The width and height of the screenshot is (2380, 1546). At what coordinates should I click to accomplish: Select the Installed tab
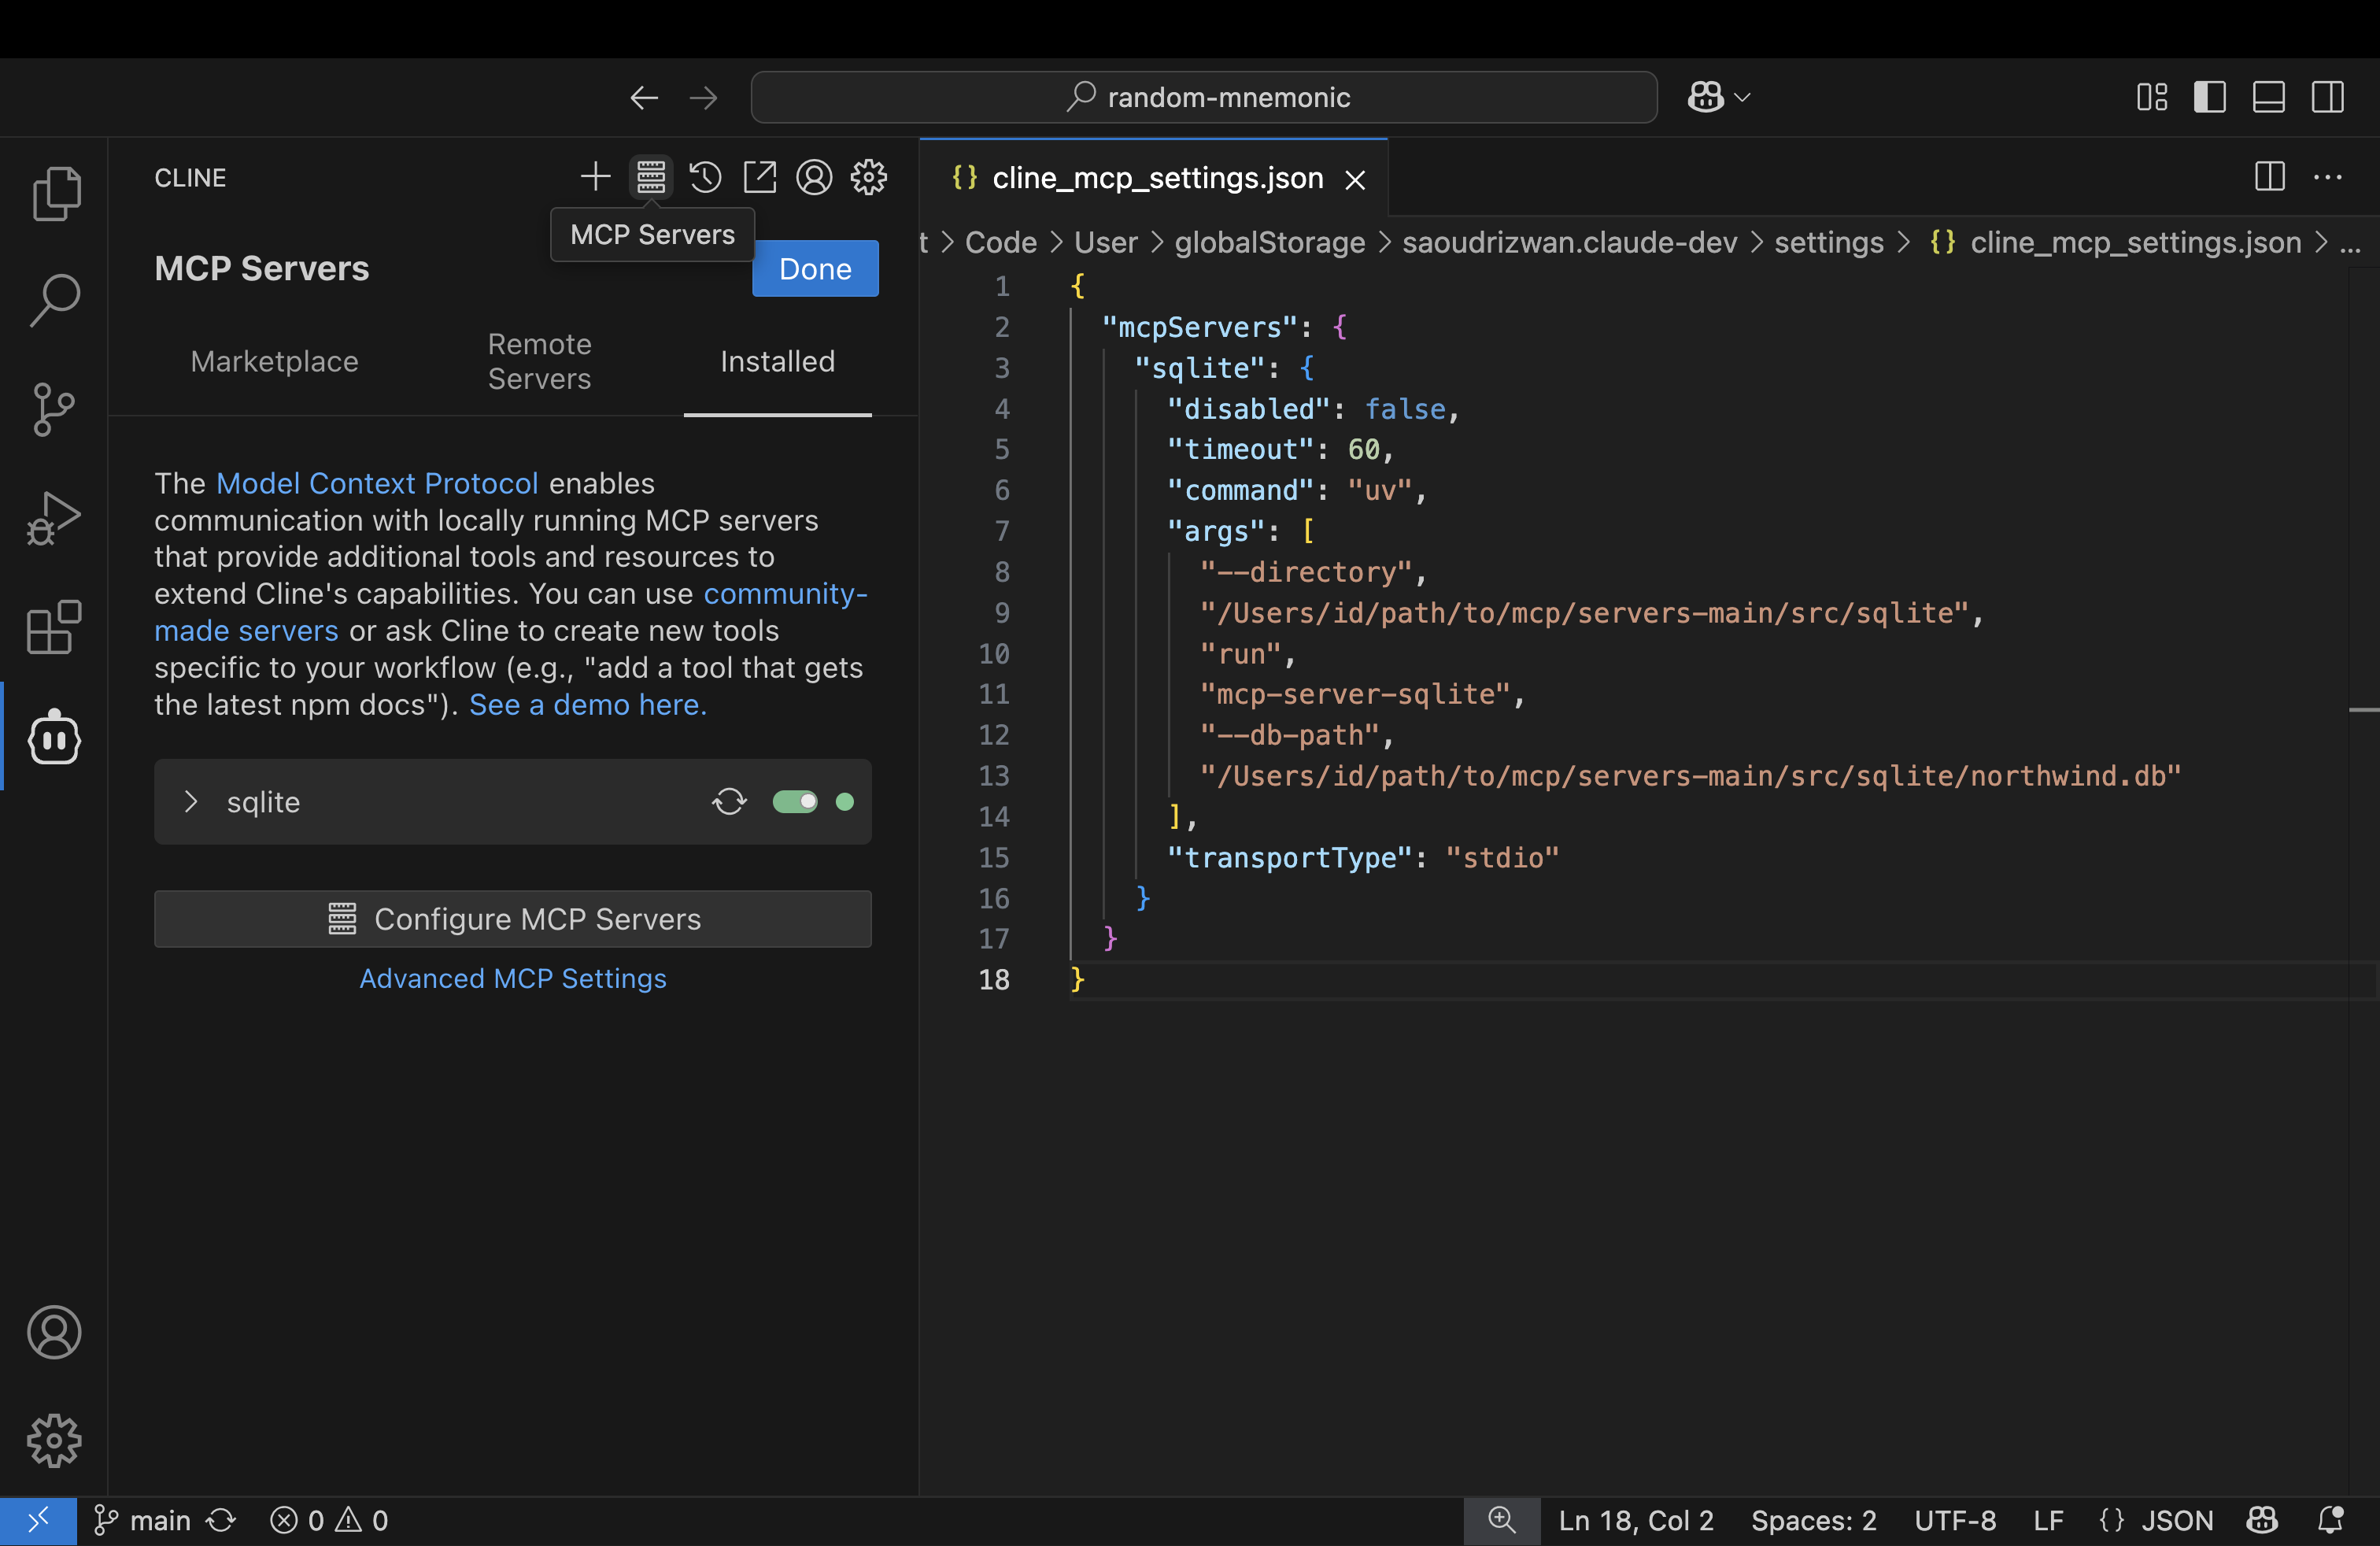(x=777, y=362)
